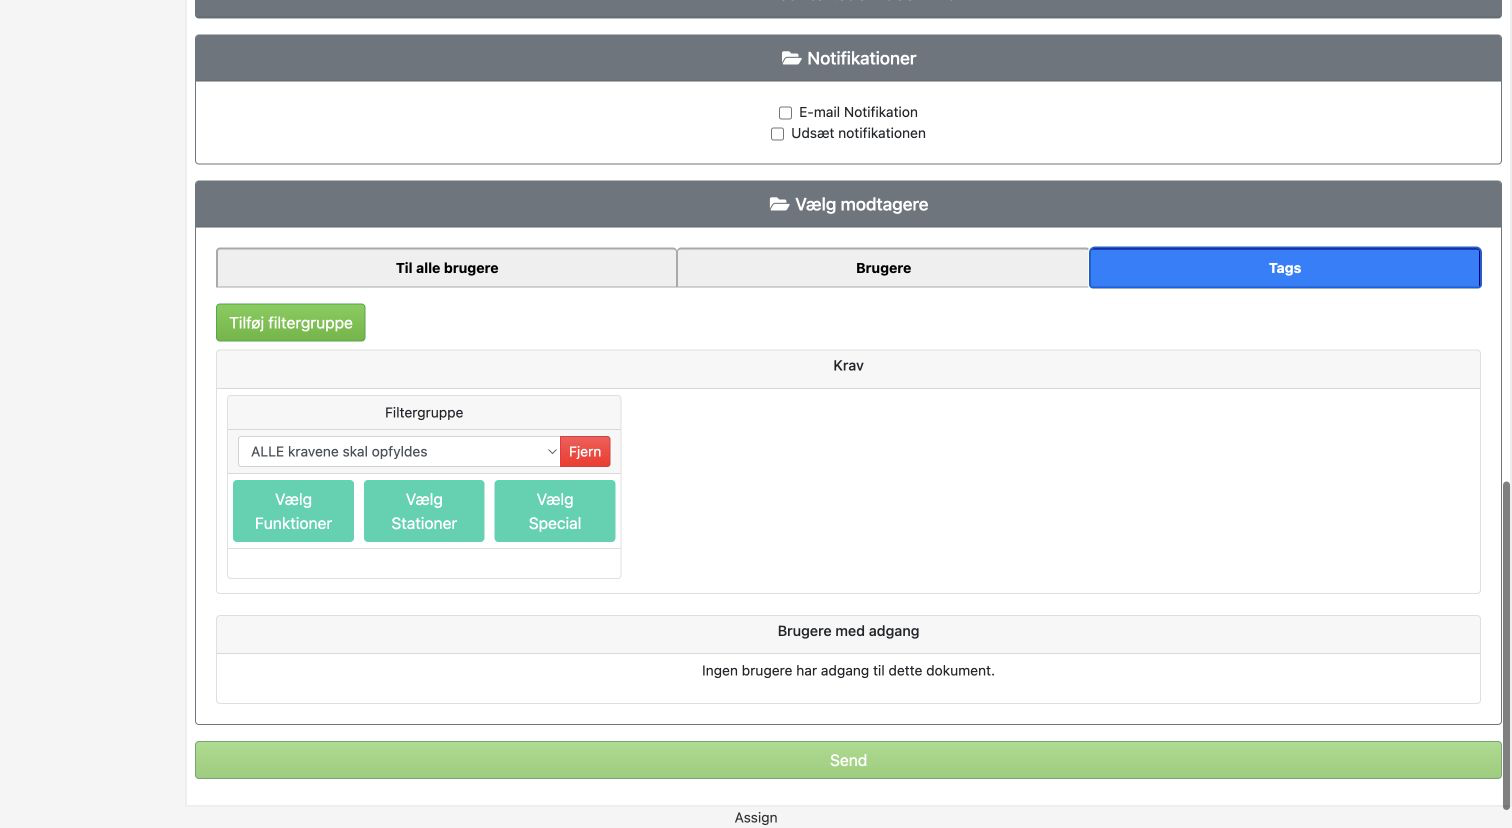The height and width of the screenshot is (828, 1512).
Task: Open Vælg Special selection
Action: [x=555, y=511]
